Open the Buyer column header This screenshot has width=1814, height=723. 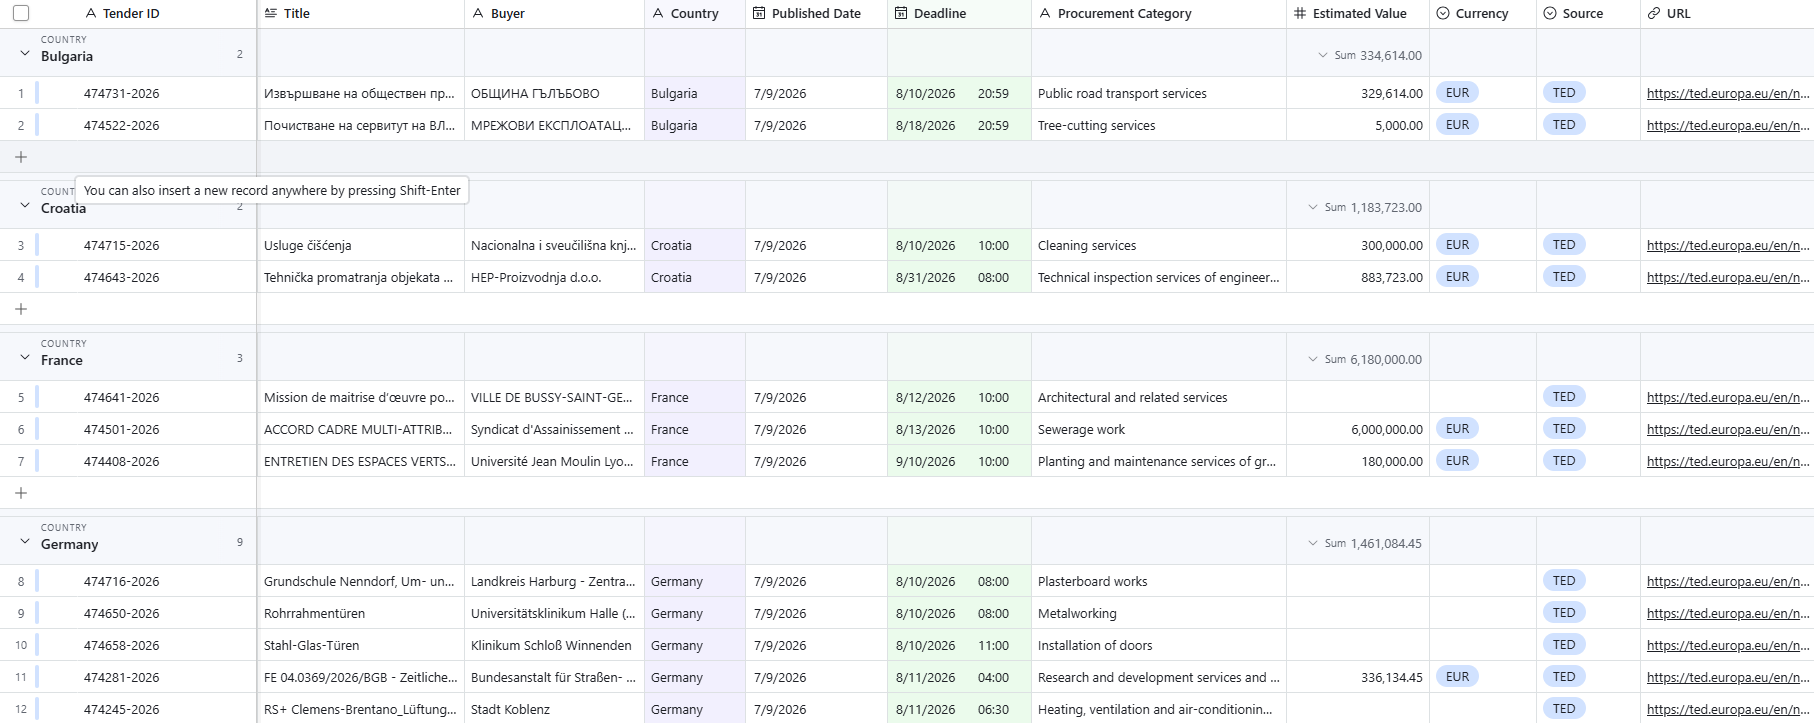tap(555, 14)
